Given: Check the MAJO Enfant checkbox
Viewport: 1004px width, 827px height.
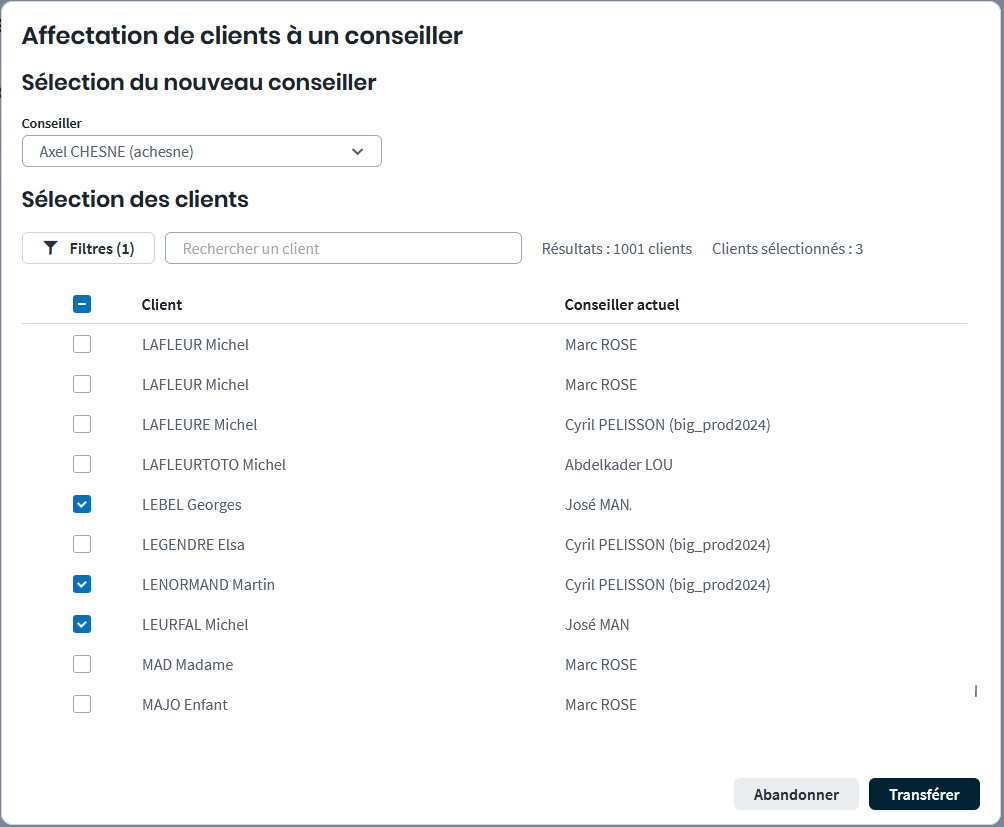Looking at the screenshot, I should pyautogui.click(x=82, y=704).
